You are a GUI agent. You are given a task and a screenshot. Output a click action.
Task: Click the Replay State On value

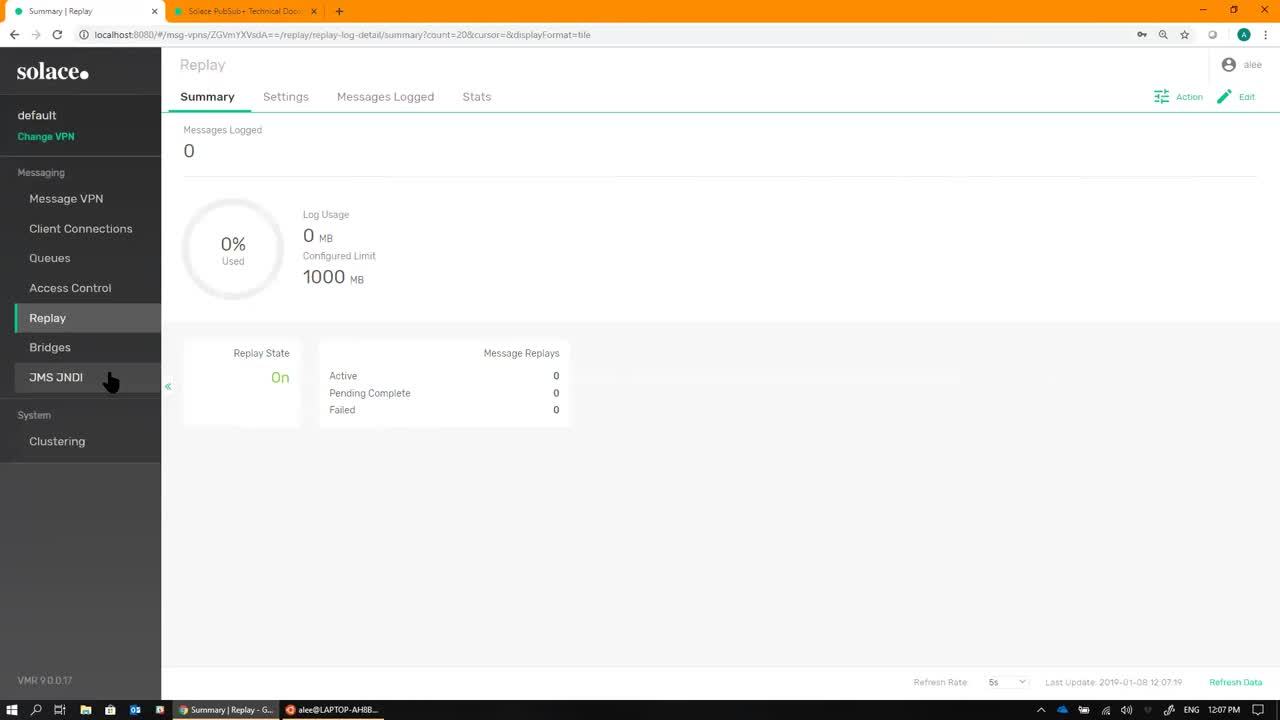280,377
